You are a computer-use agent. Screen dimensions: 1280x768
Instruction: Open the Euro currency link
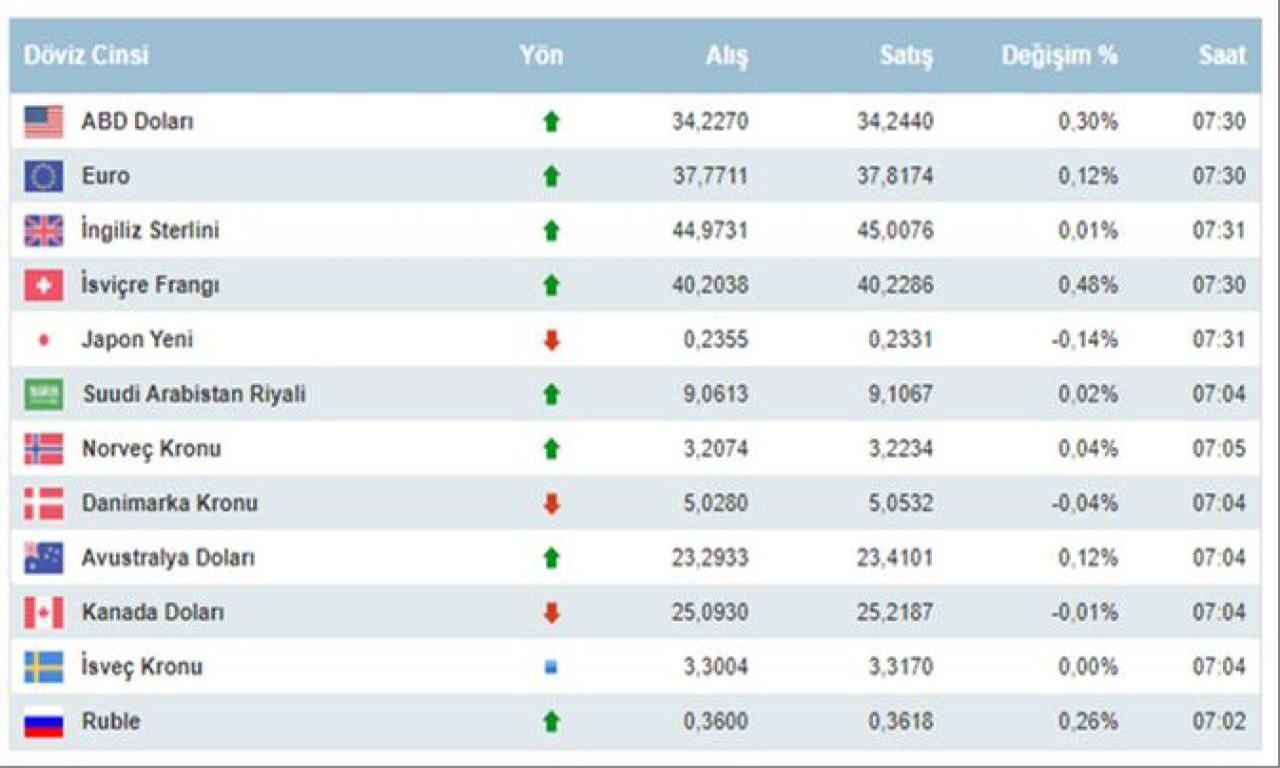tap(105, 176)
